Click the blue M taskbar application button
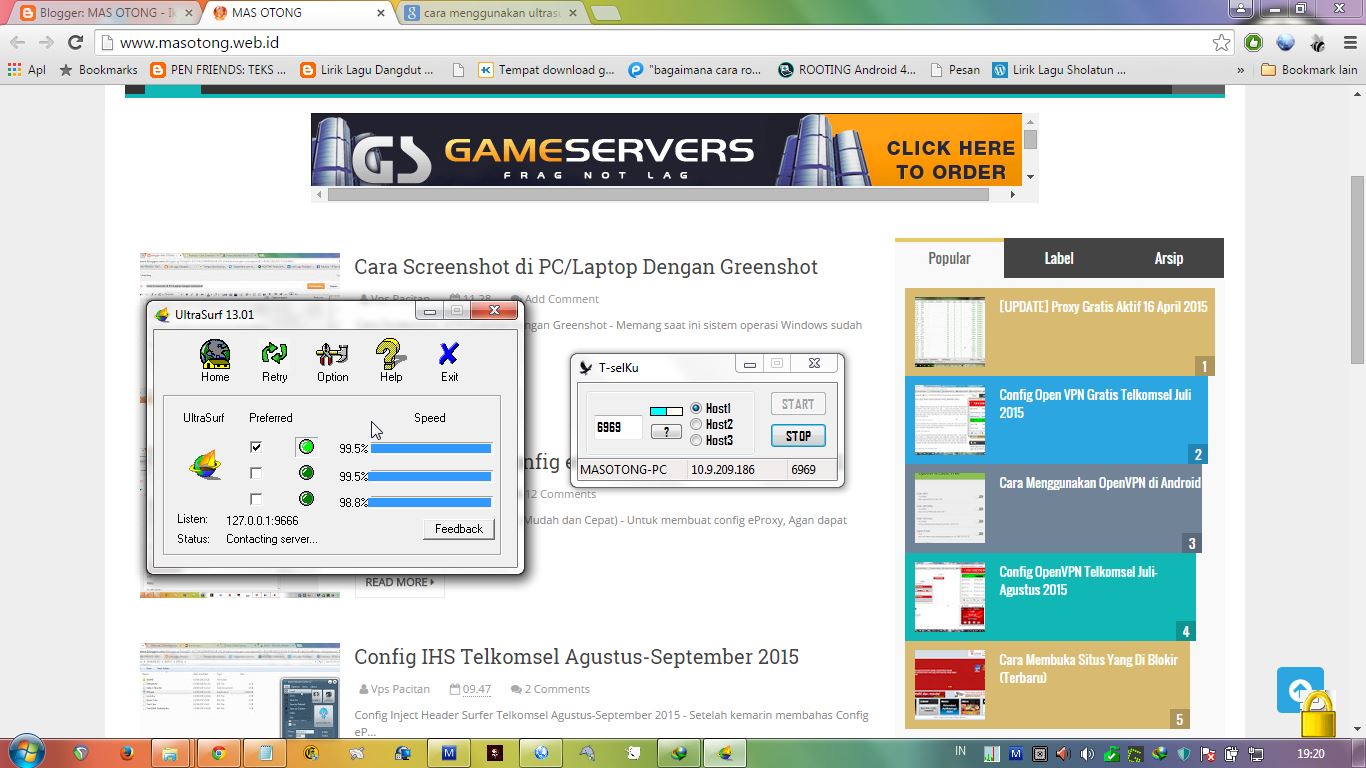 click(x=449, y=753)
